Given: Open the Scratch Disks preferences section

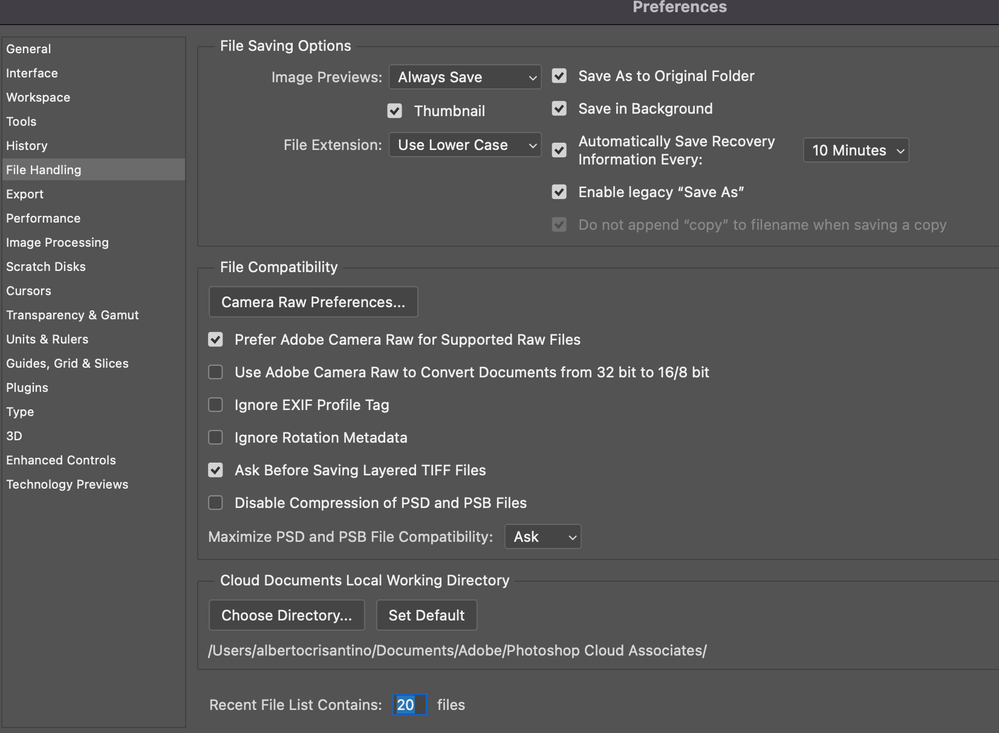Looking at the screenshot, I should pos(46,267).
